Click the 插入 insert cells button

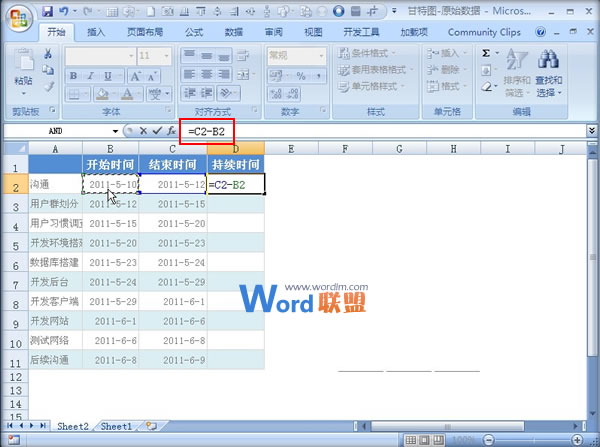click(447, 53)
